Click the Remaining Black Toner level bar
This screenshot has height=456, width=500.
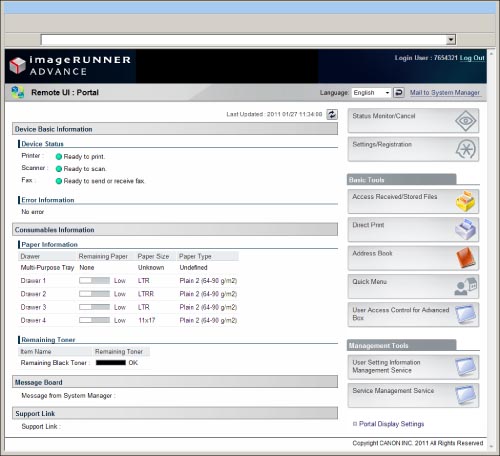pyautogui.click(x=111, y=363)
